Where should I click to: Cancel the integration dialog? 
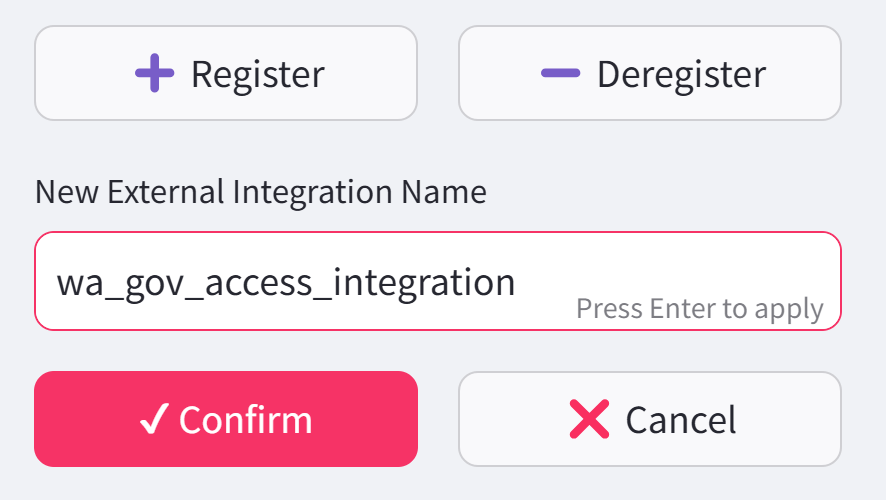click(x=650, y=419)
